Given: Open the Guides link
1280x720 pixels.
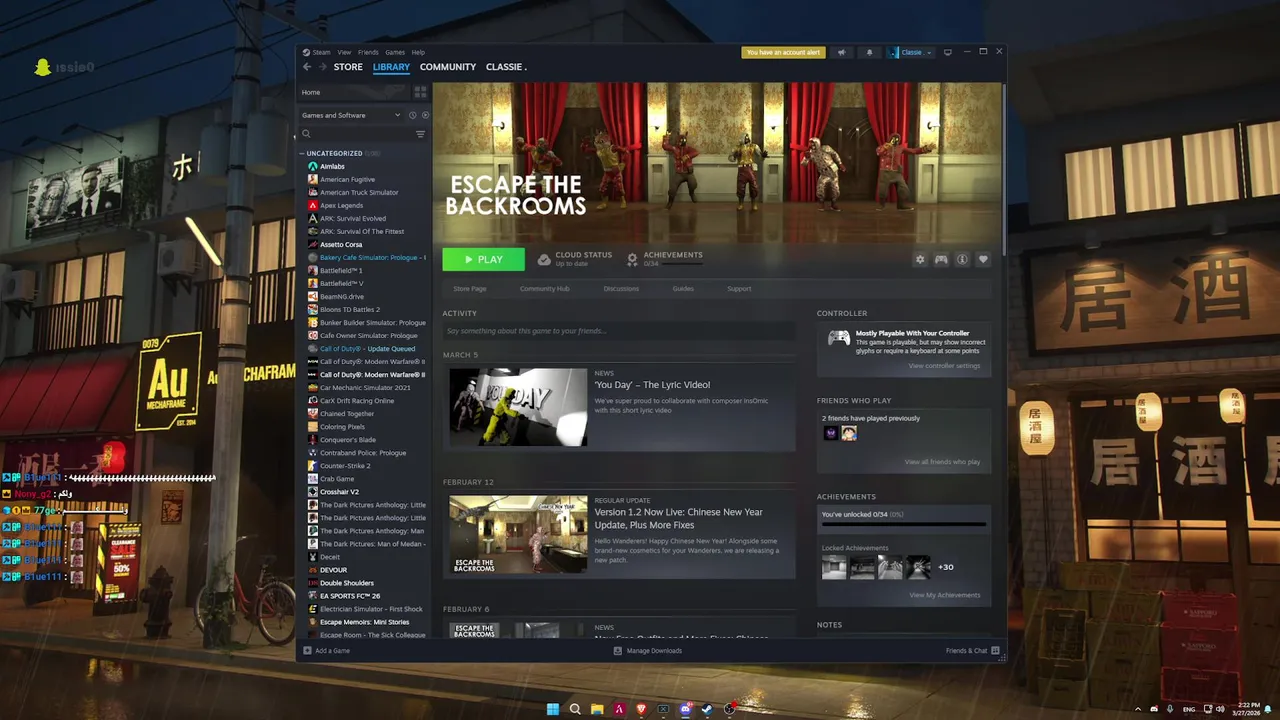Looking at the screenshot, I should click(683, 289).
